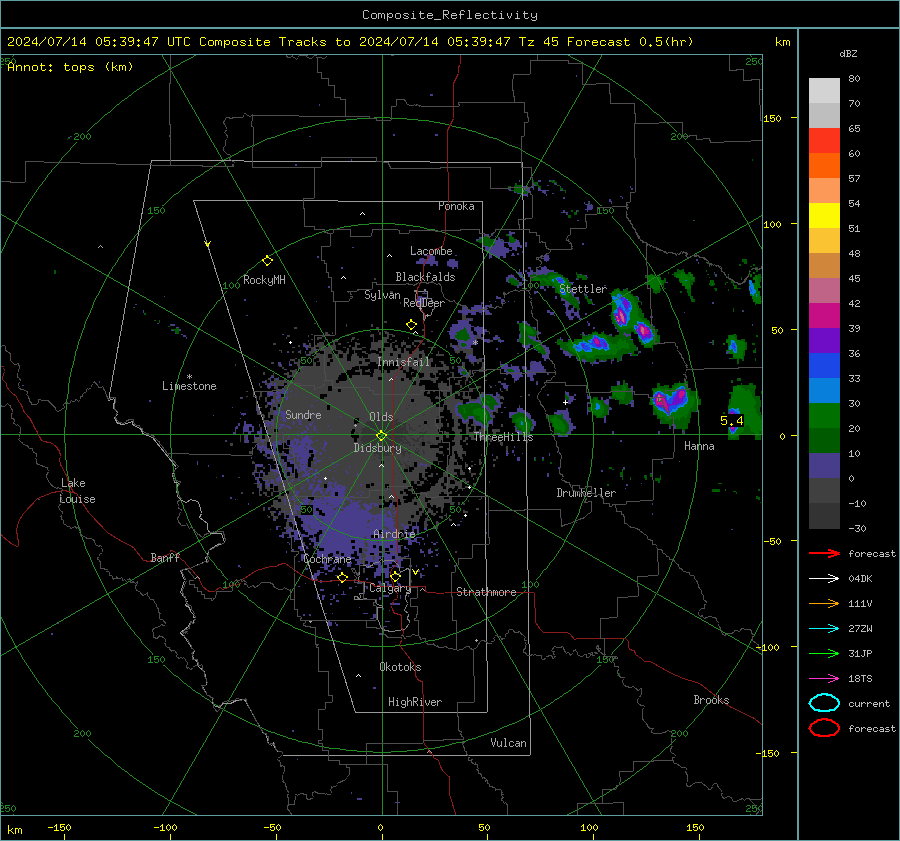Click the Vulcan label
This screenshot has width=900, height=841.
pos(509,743)
